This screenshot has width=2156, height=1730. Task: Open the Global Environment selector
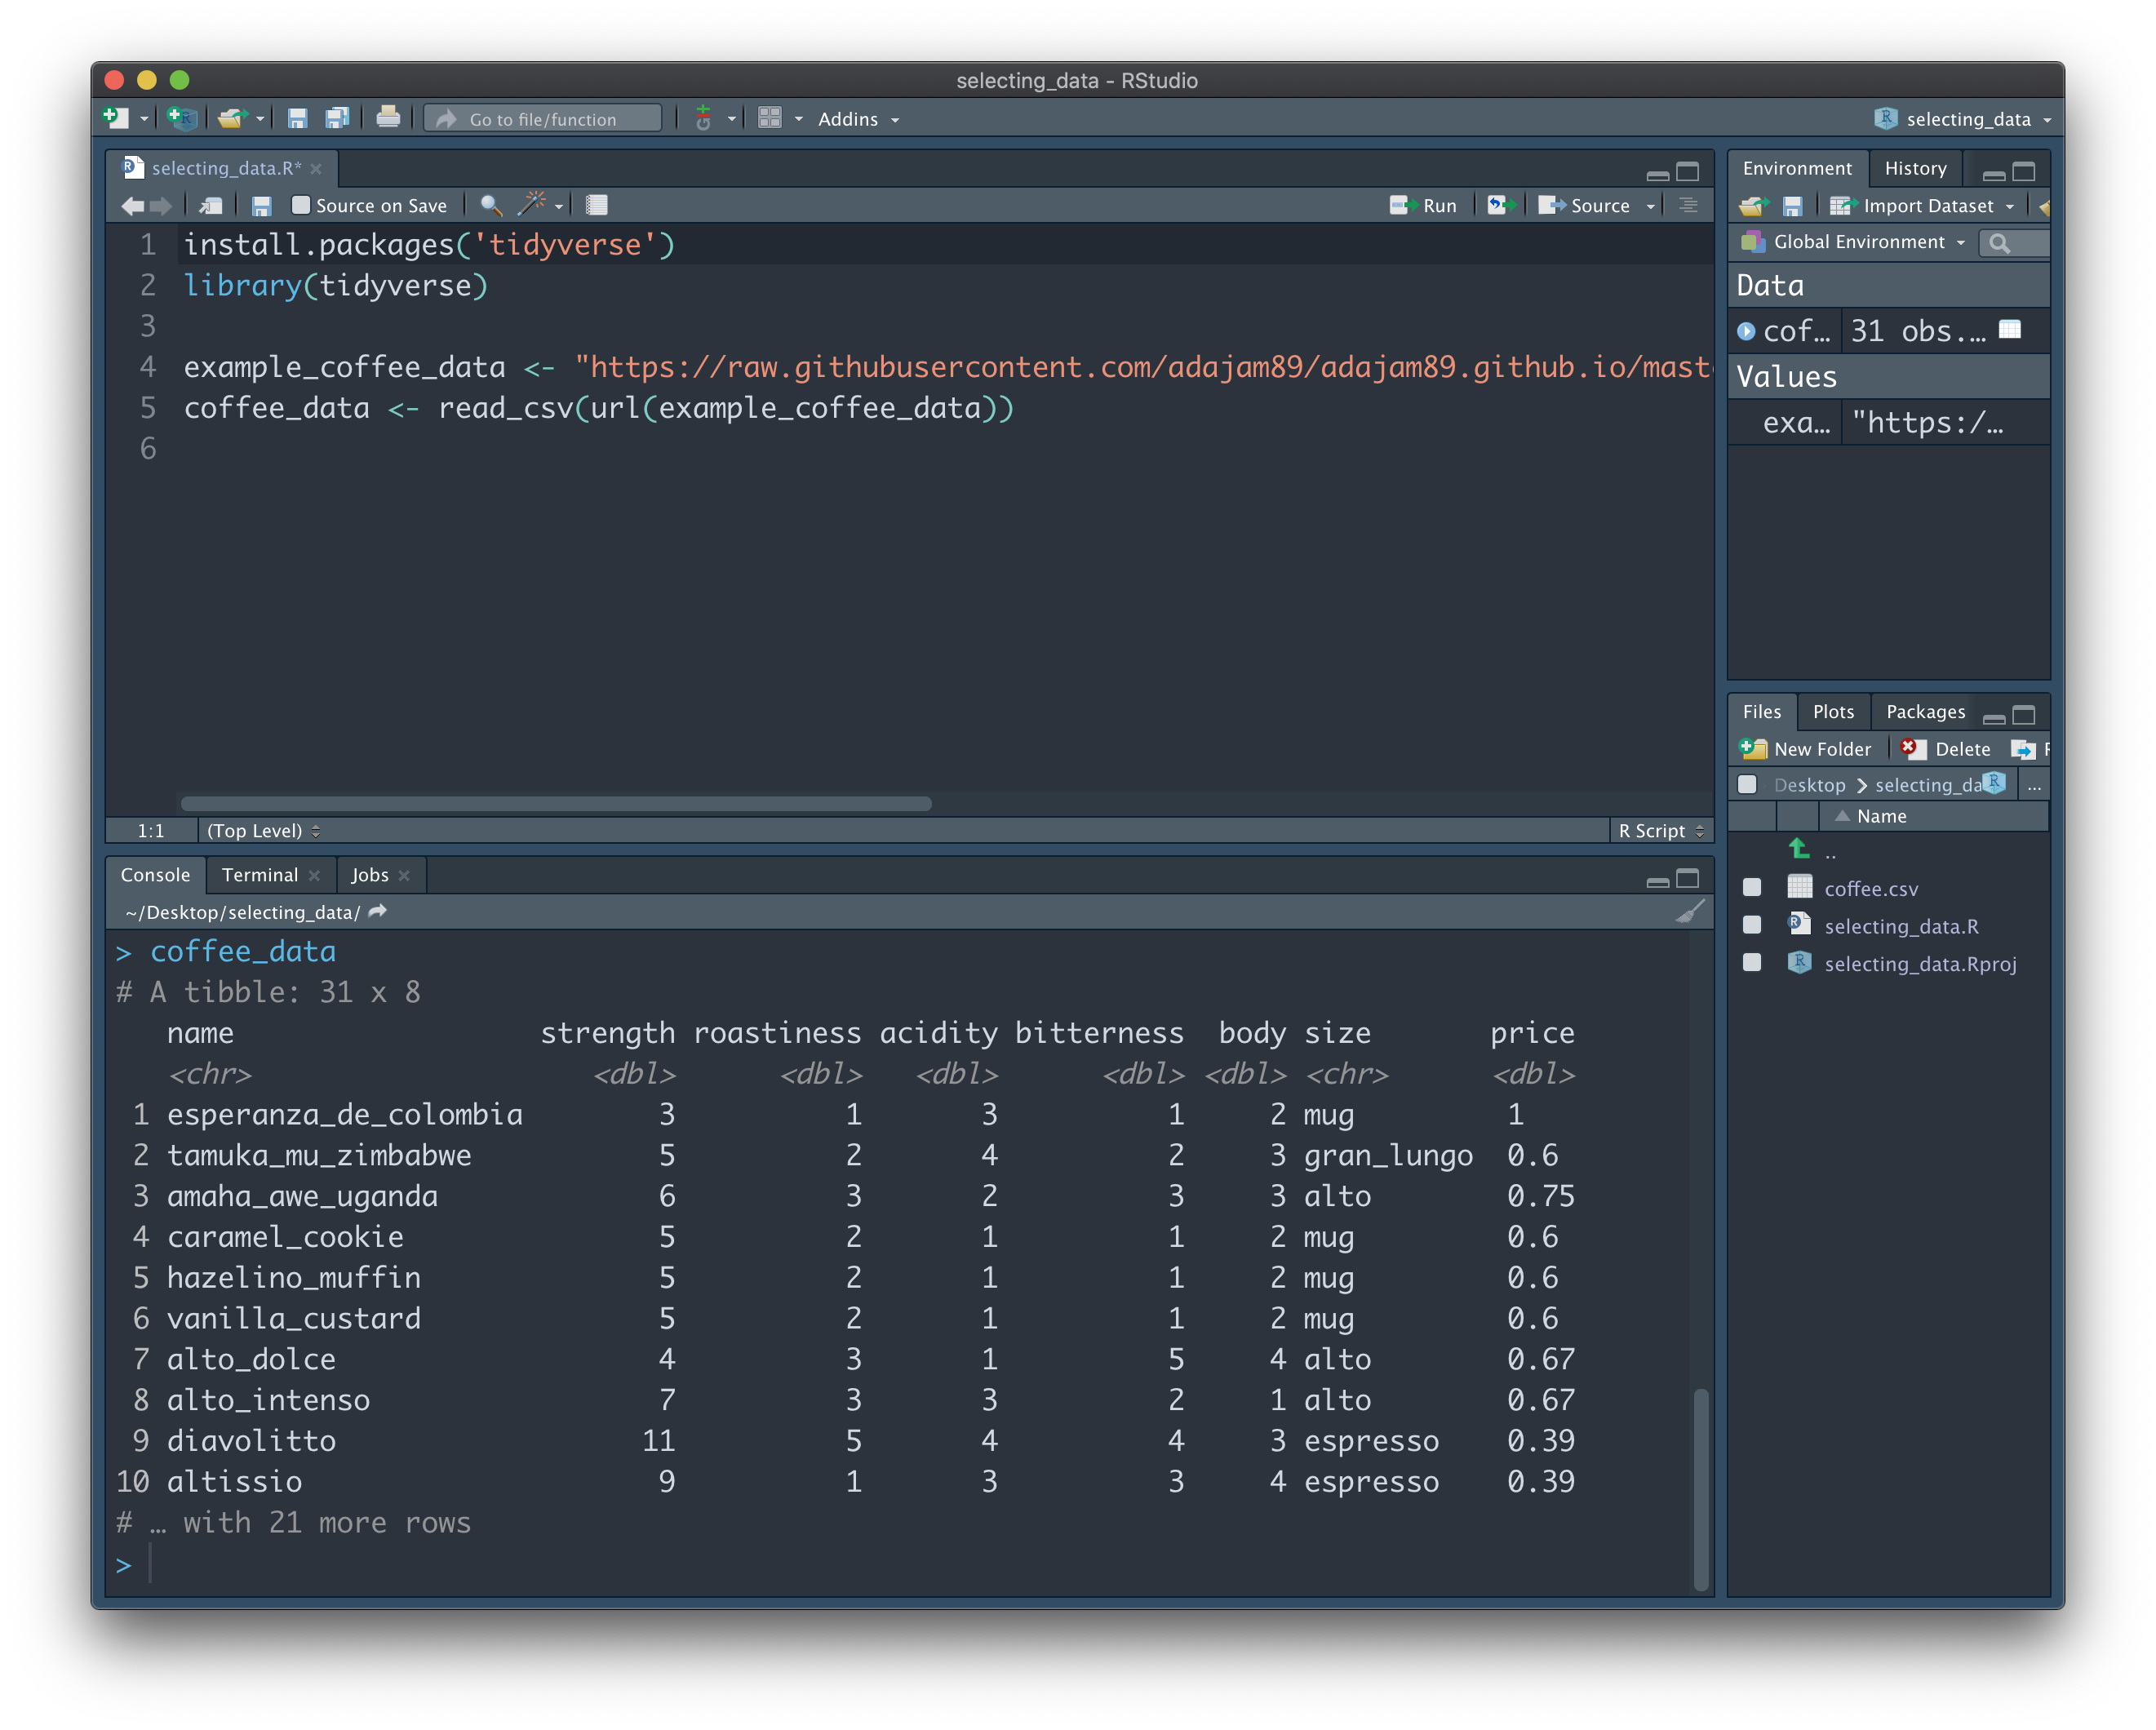click(x=1853, y=242)
